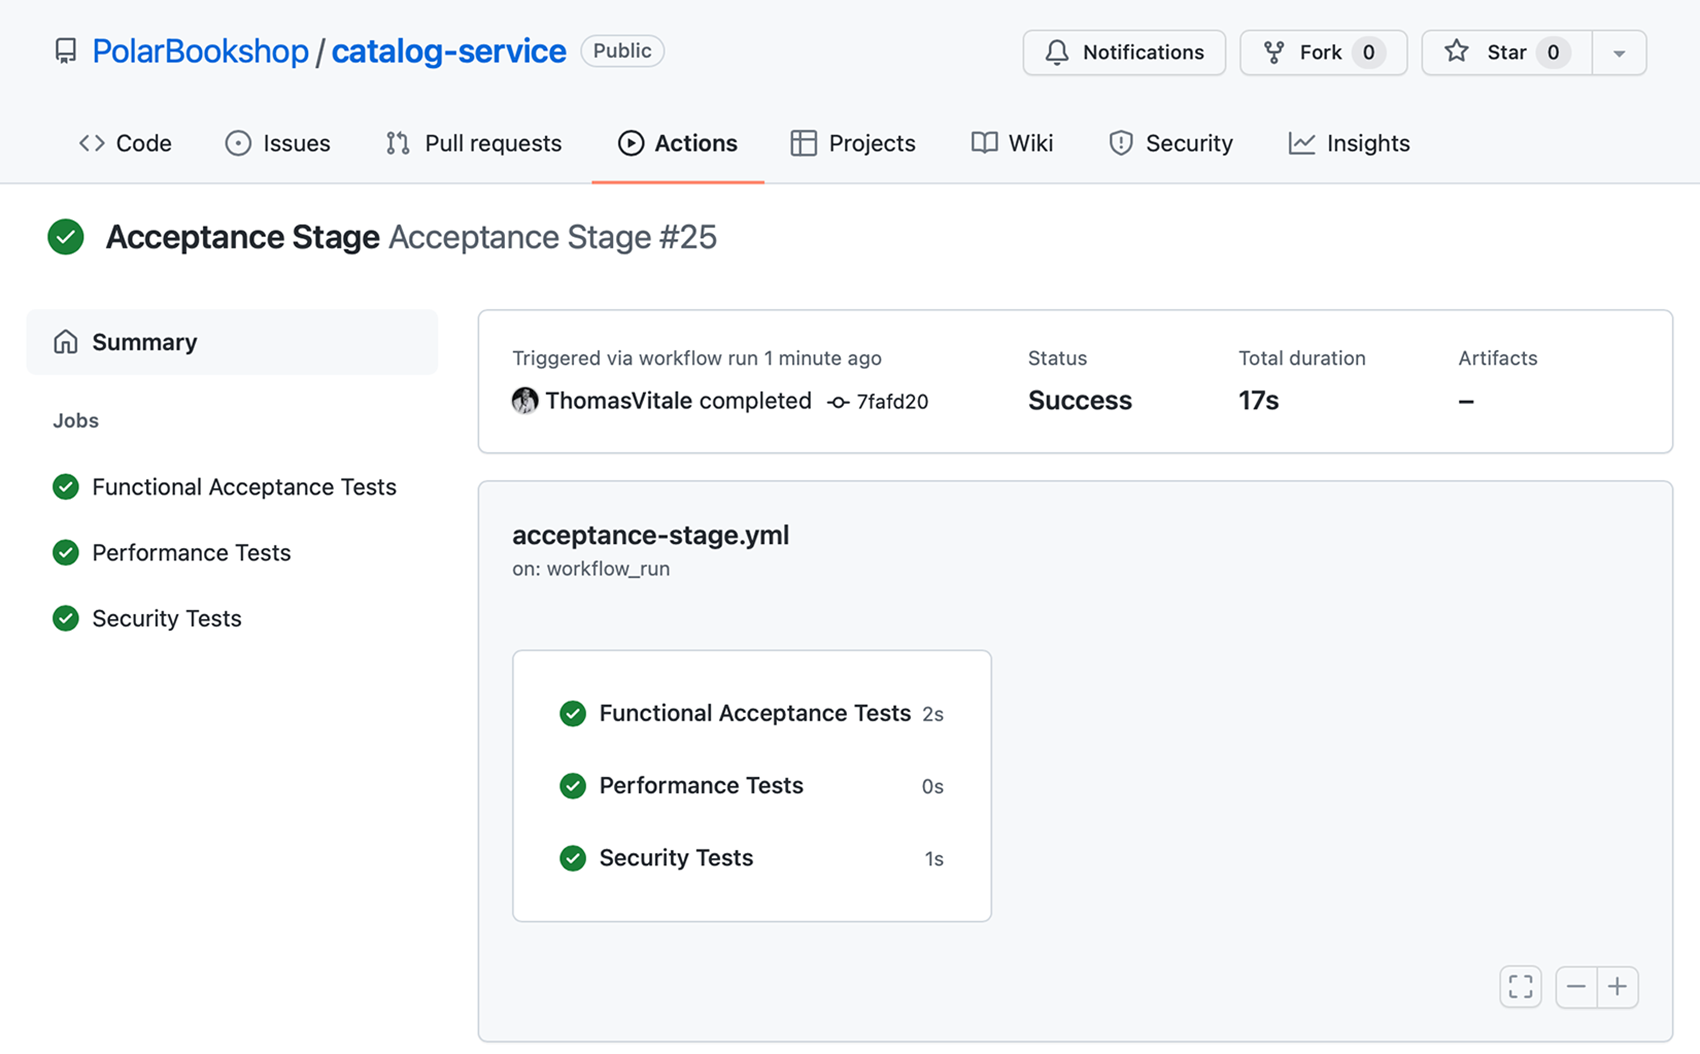Select the Actions tab
Image resolution: width=1700 pixels, height=1054 pixels.
[678, 143]
